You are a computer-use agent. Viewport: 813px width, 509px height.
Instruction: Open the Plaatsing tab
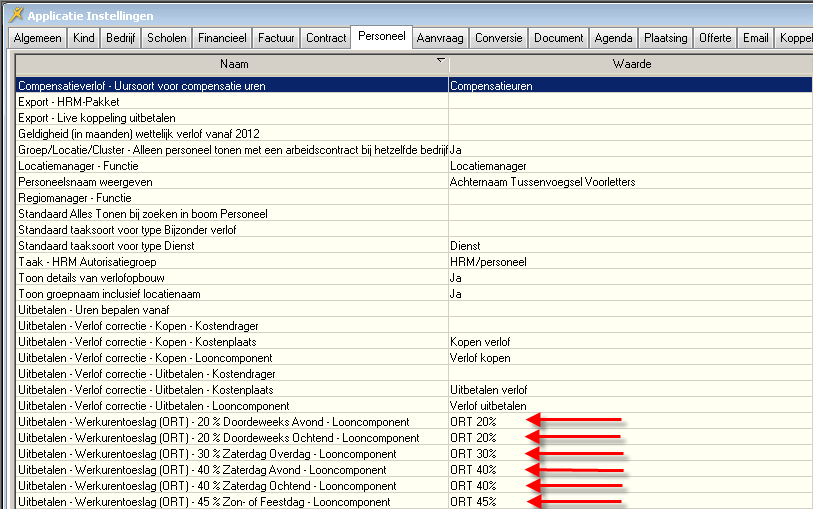[x=666, y=38]
